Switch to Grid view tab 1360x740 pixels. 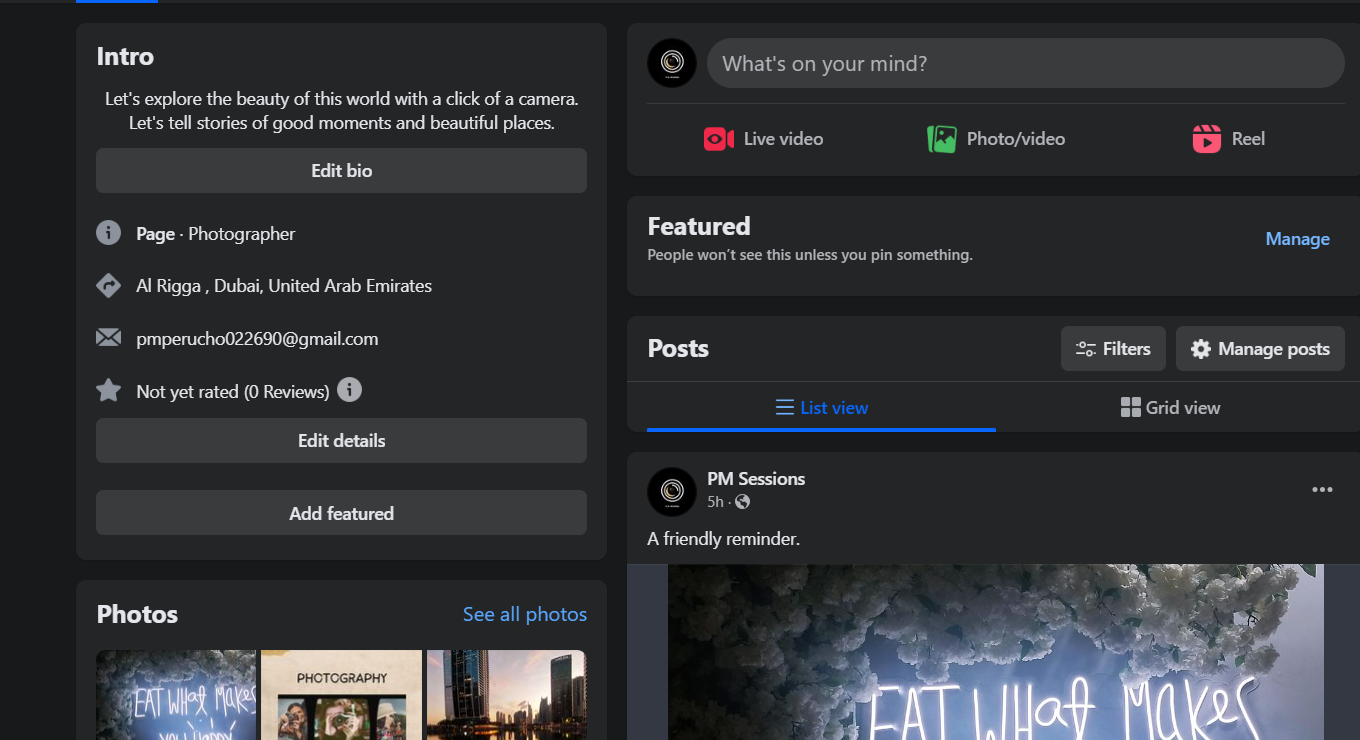[x=1170, y=408]
